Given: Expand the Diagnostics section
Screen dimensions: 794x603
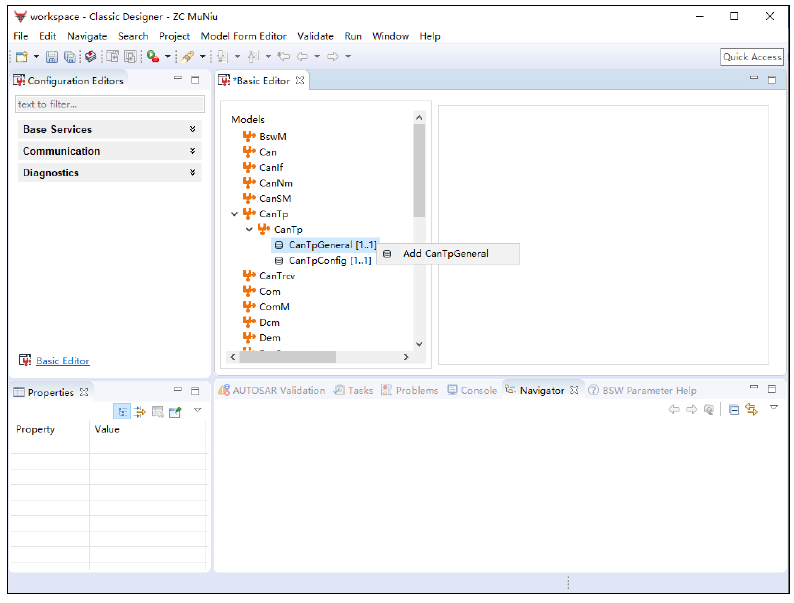Looking at the screenshot, I should pos(110,173).
